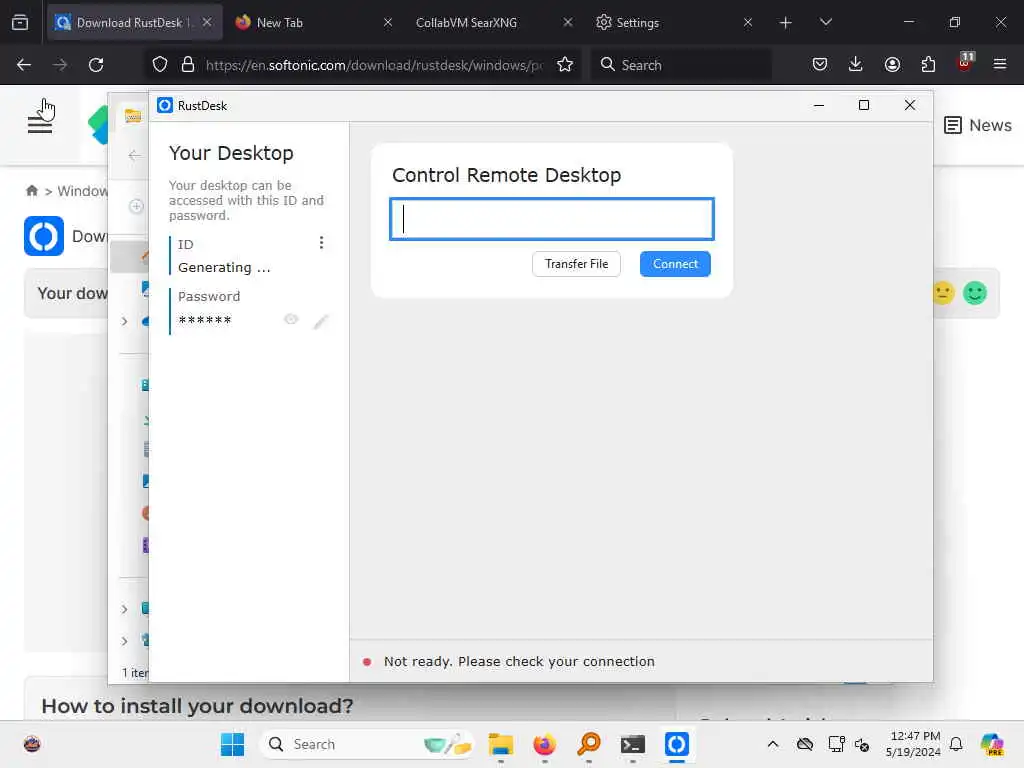Close the CollabVM SearXNG tab
The height and width of the screenshot is (768, 1024).
[x=568, y=22]
